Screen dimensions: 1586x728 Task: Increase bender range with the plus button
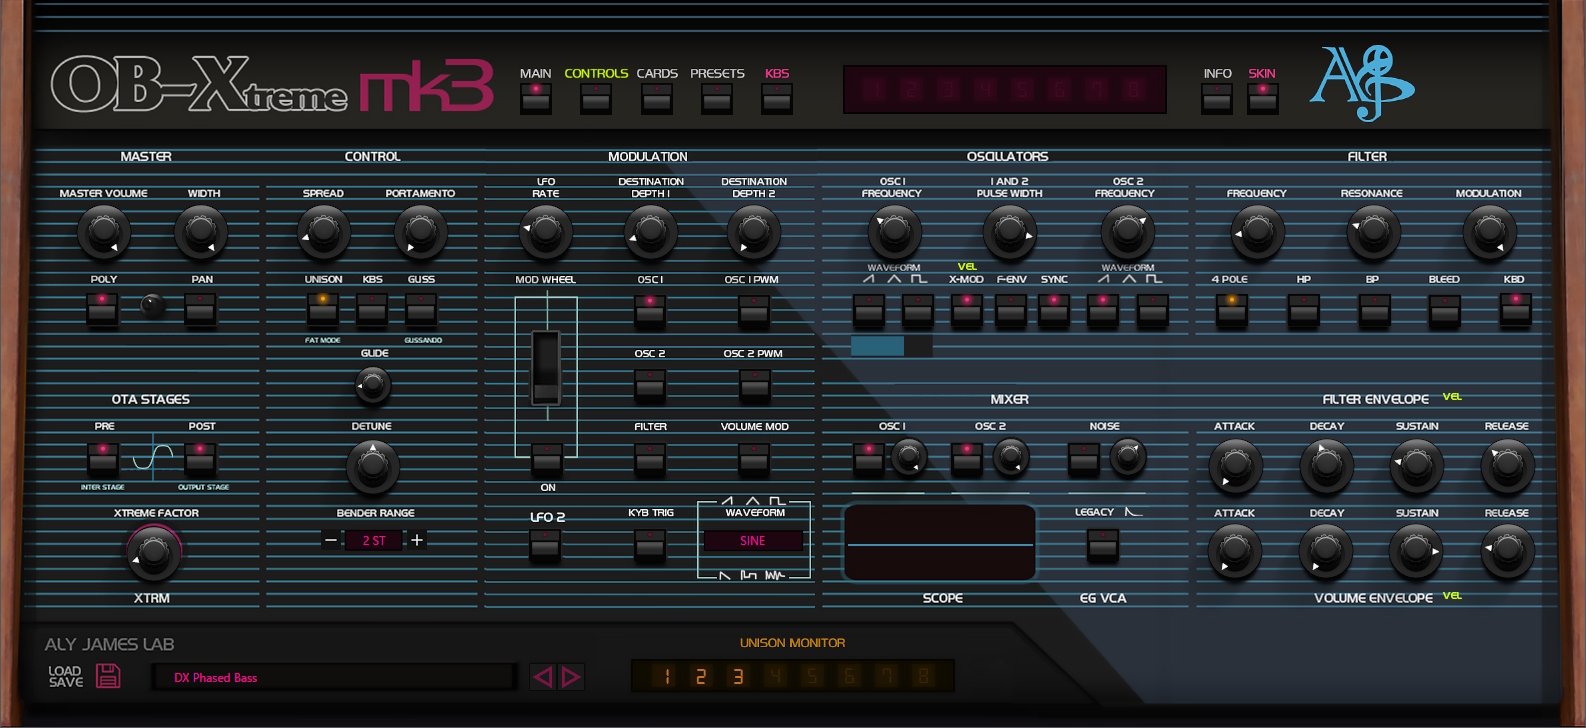417,541
